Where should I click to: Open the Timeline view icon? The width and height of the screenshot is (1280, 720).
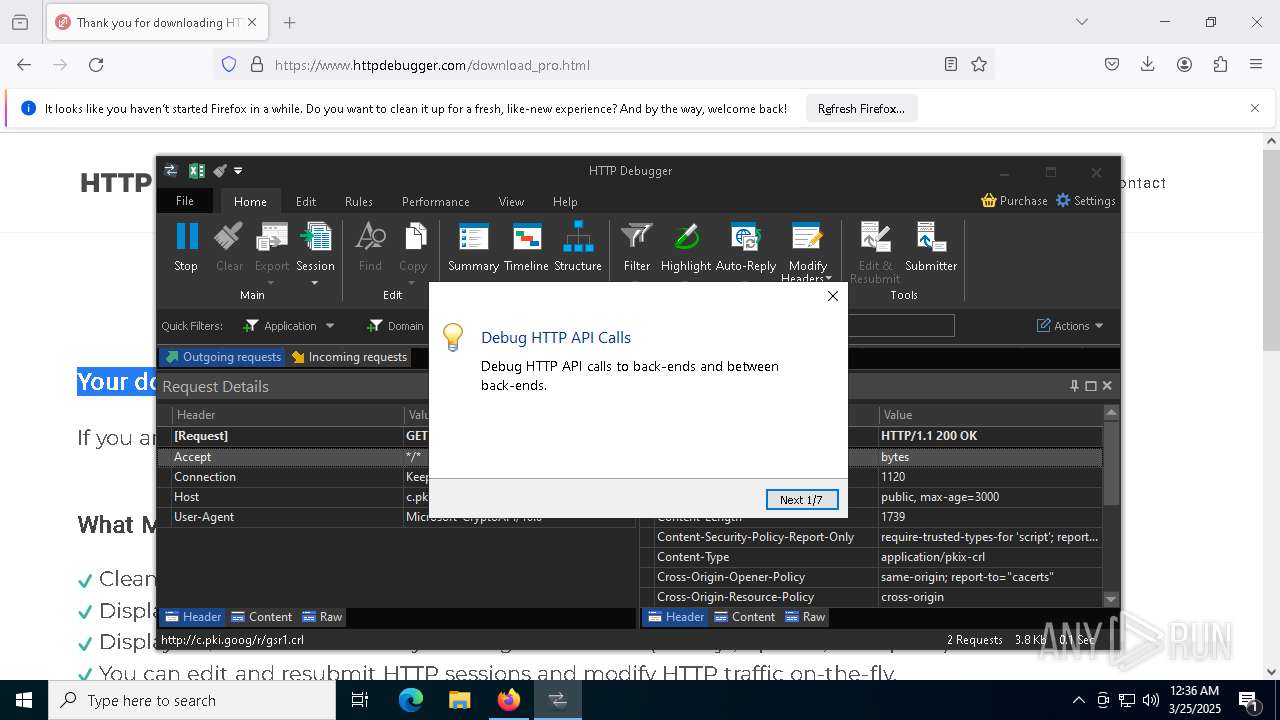point(526,237)
